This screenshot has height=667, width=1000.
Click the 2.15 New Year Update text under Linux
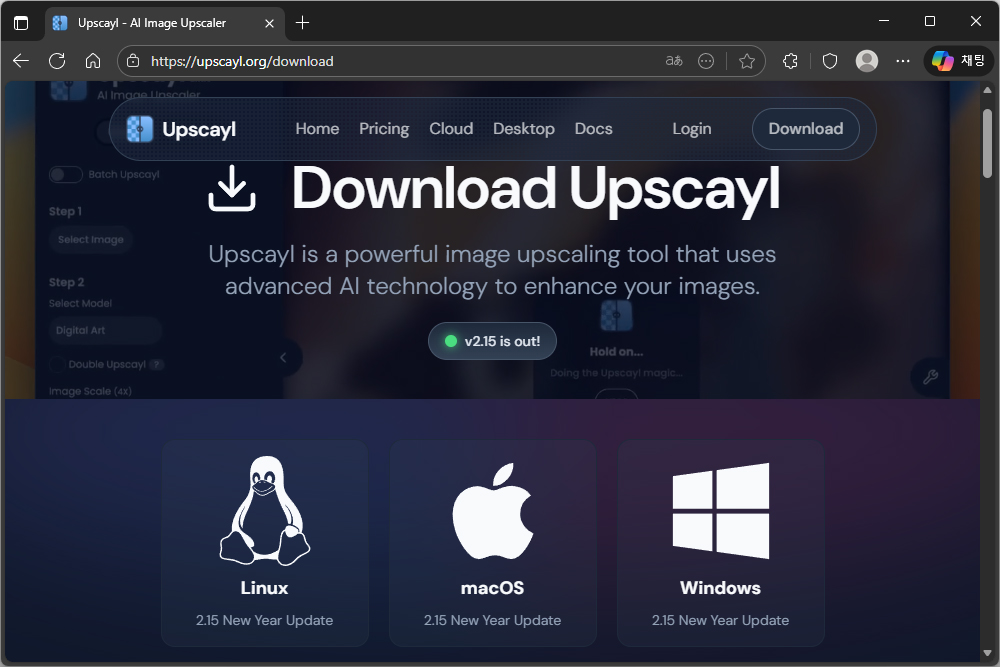tap(265, 620)
